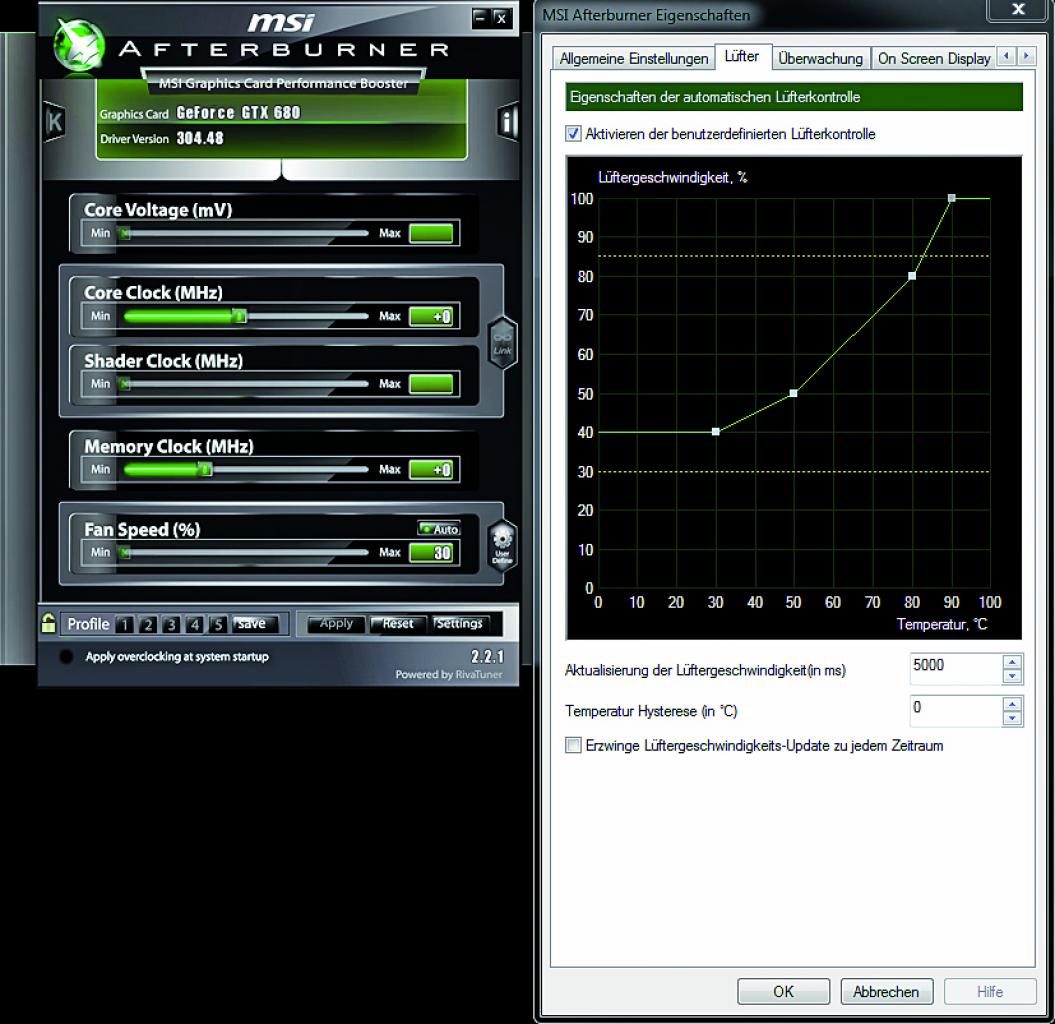This screenshot has width=1055, height=1024.
Task: Uncheck Aktivieren der benutzerdefinierten Lüfterkontrolle
Action: (573, 133)
